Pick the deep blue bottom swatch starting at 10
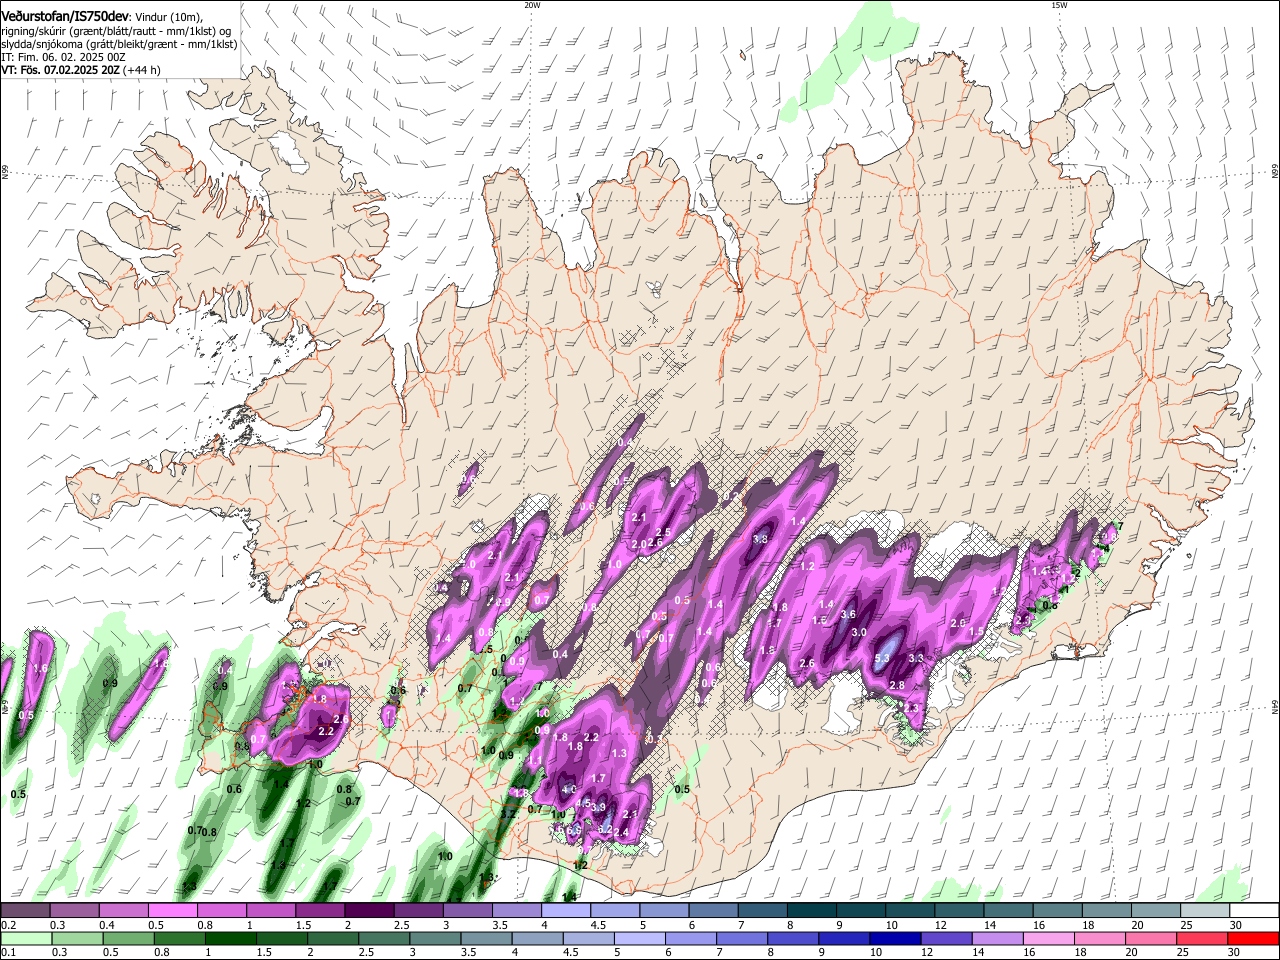Screen dimensions: 1280x960 pyautogui.click(x=894, y=938)
